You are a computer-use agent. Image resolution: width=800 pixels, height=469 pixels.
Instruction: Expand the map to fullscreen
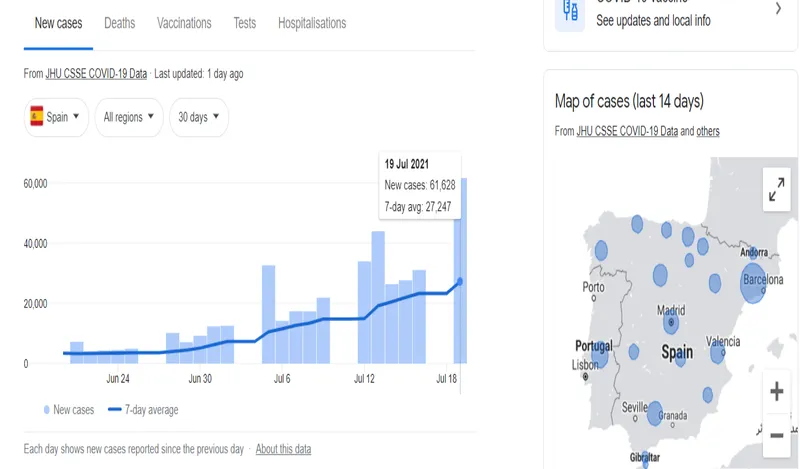coord(776,189)
